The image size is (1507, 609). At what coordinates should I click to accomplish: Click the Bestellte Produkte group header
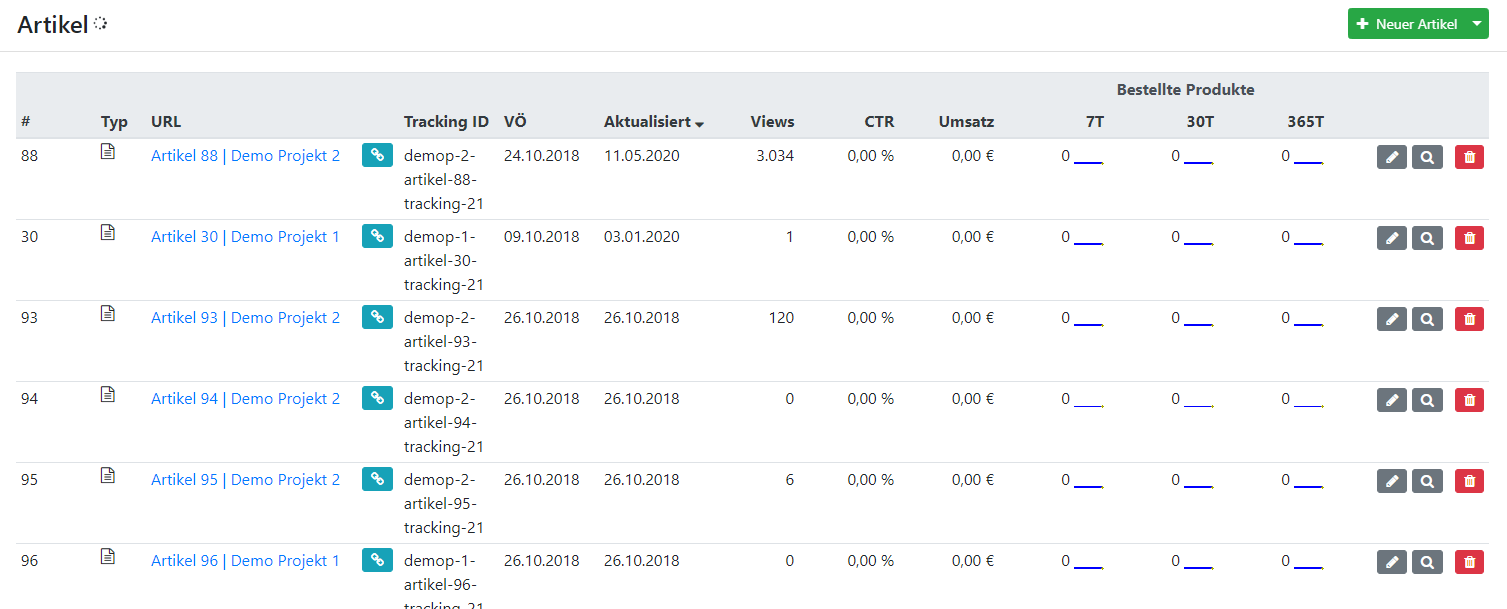[1185, 90]
